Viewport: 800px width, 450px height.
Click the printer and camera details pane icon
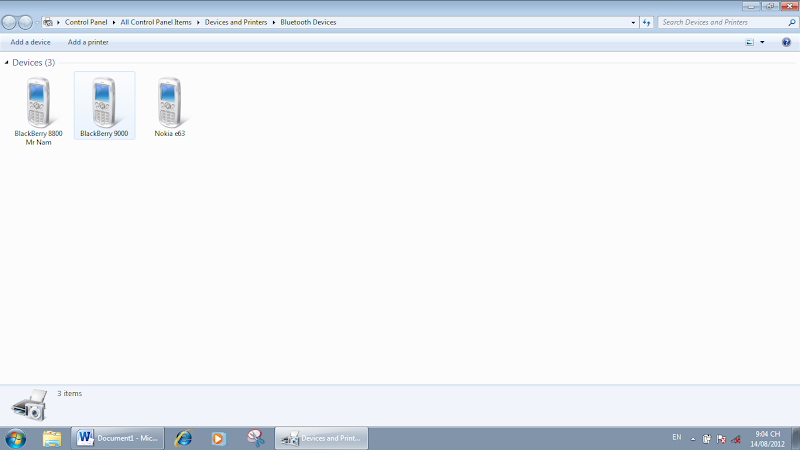(29, 405)
